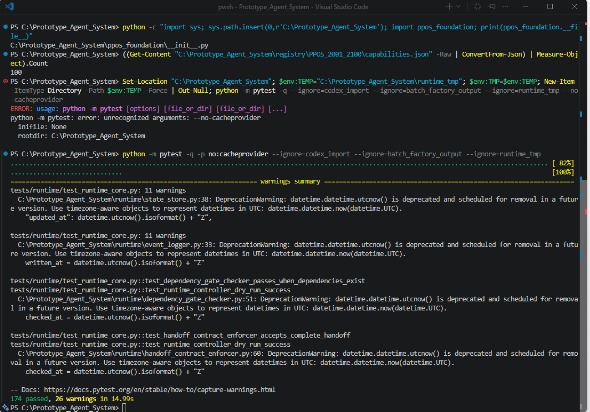This screenshot has width=590, height=412.
Task: Click the 'rootdir: C:\Prototype_Agent_System' line
Action: click(x=81, y=136)
